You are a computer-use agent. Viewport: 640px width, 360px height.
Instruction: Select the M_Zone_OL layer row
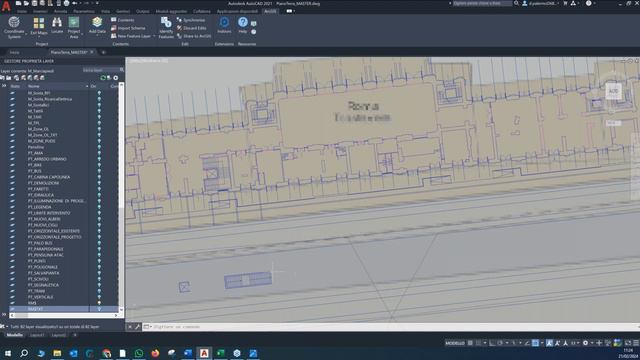coord(64,129)
